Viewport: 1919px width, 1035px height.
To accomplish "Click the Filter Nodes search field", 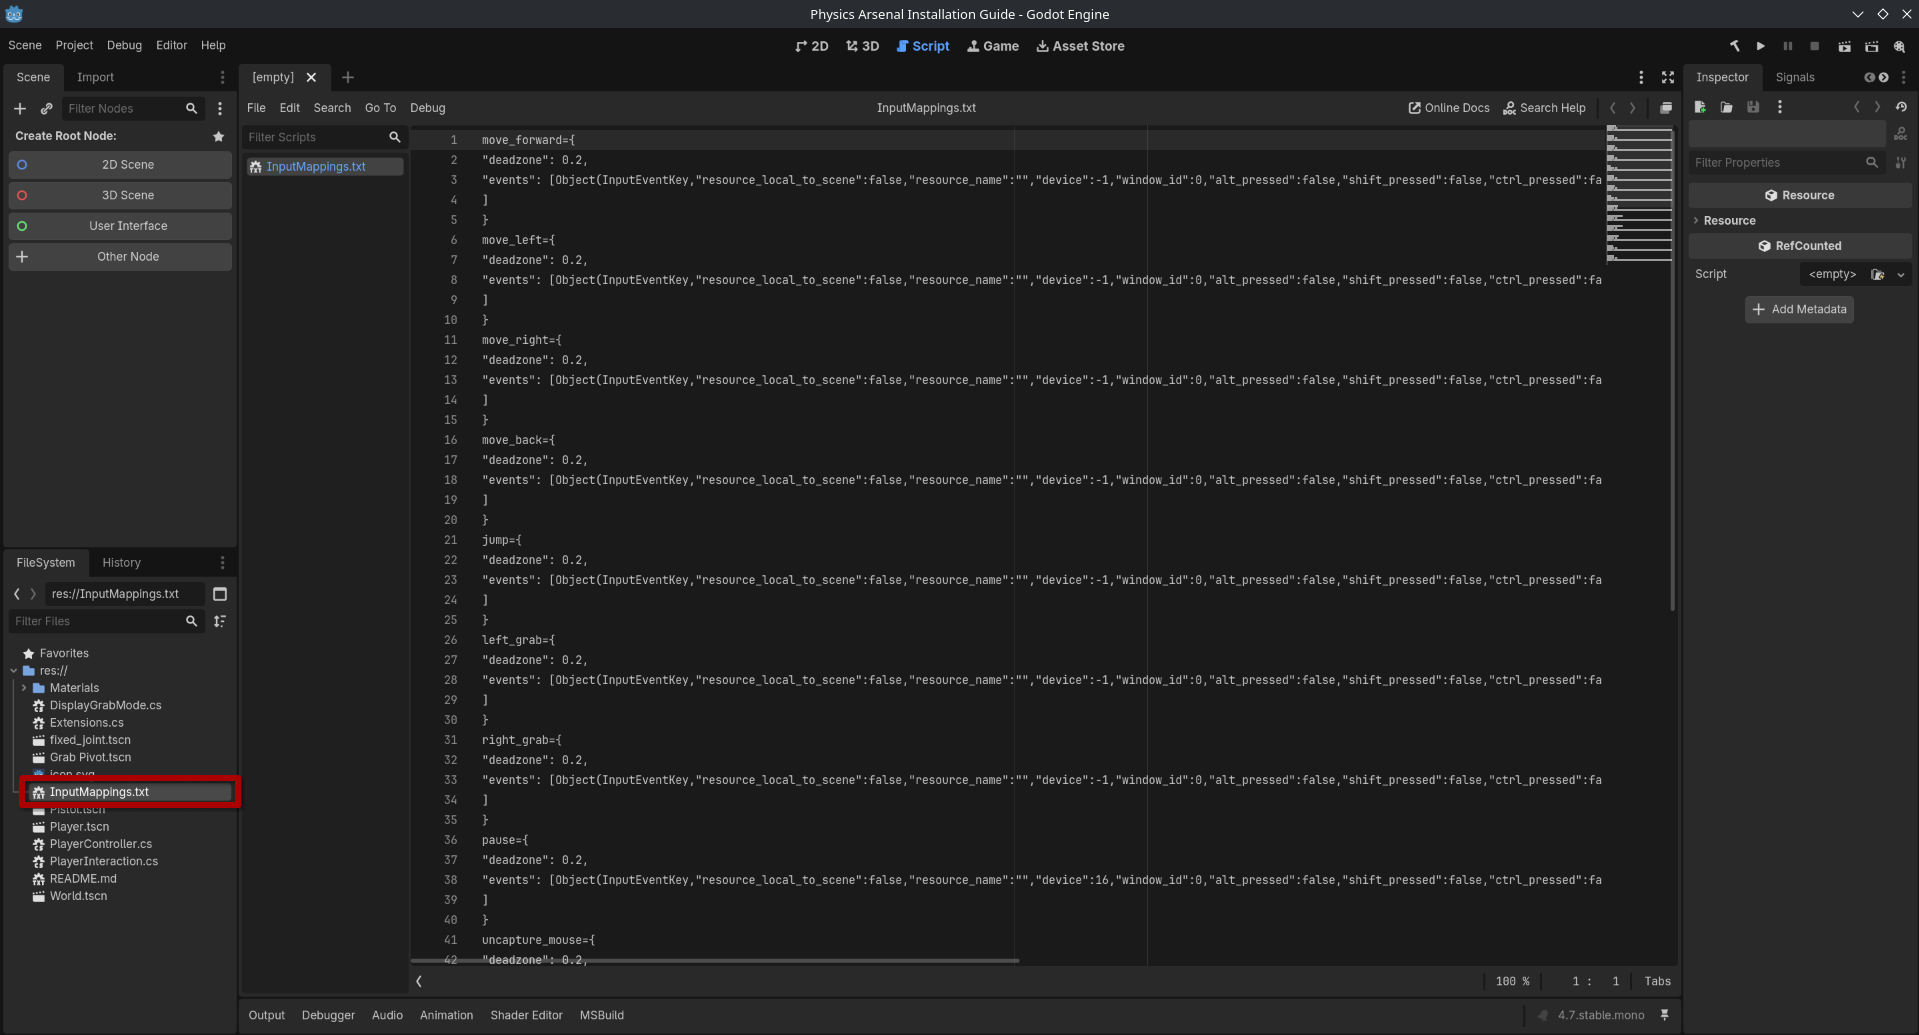I will (x=133, y=108).
